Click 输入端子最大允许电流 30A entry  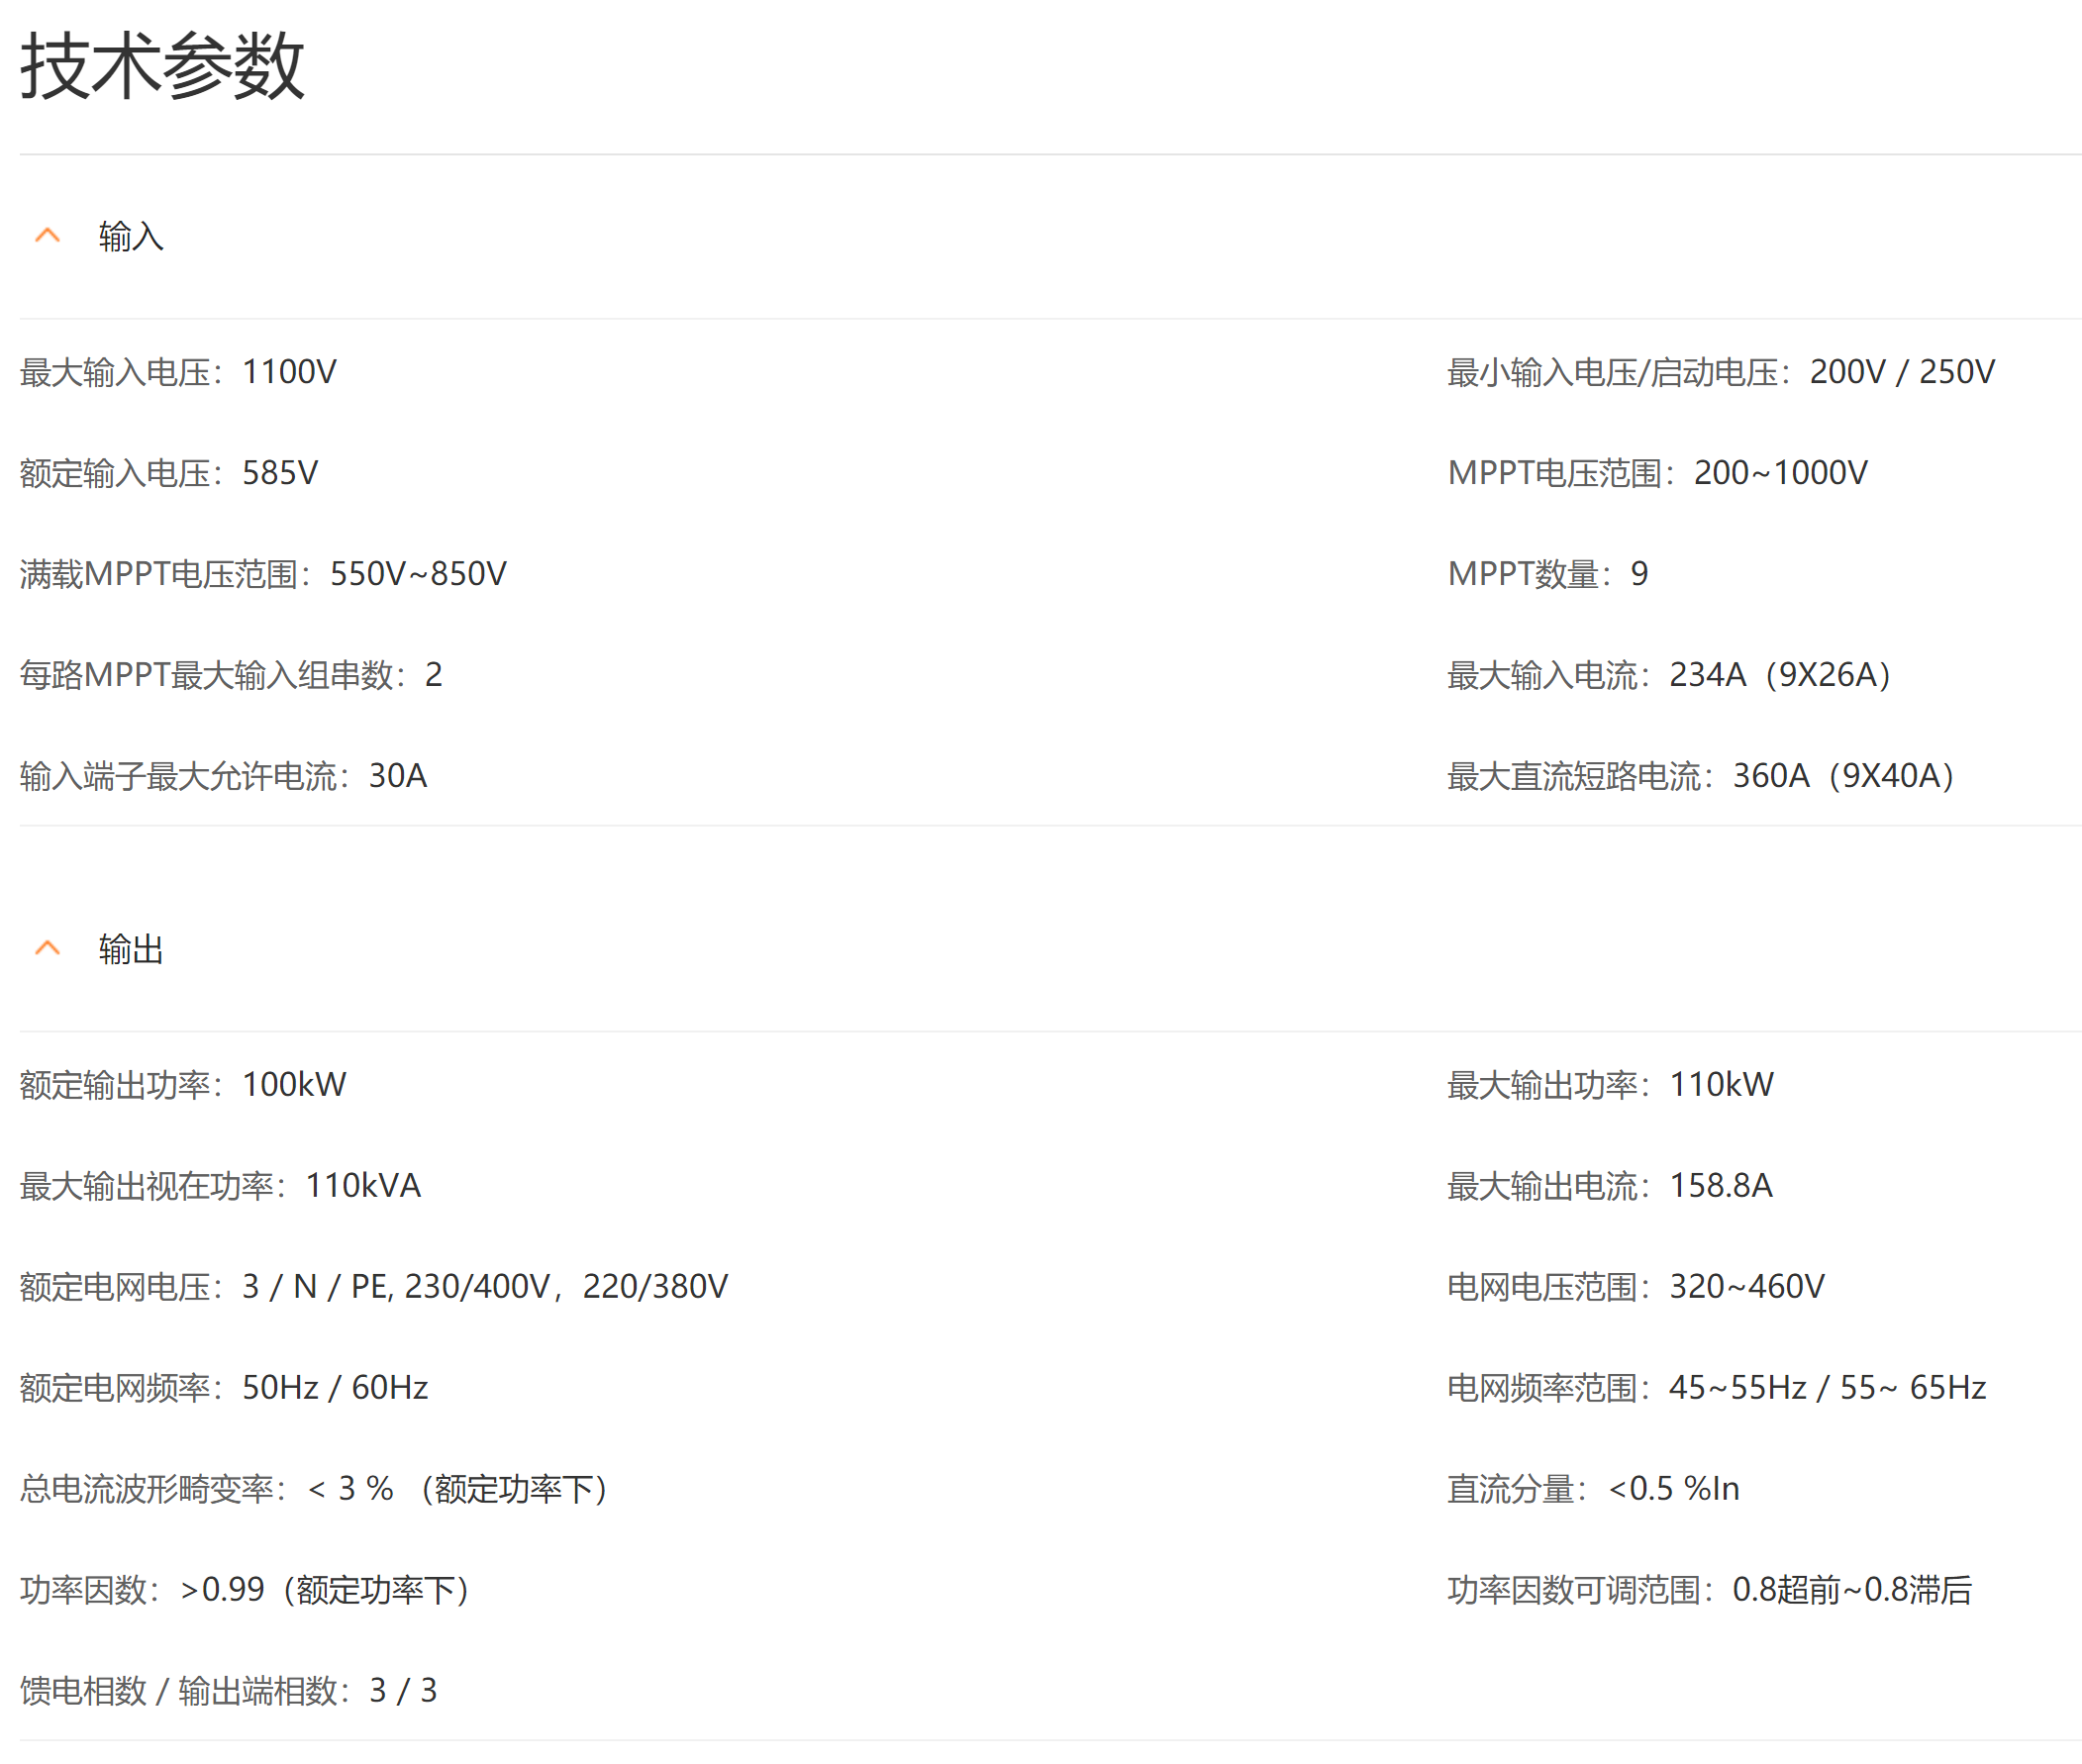(x=223, y=776)
